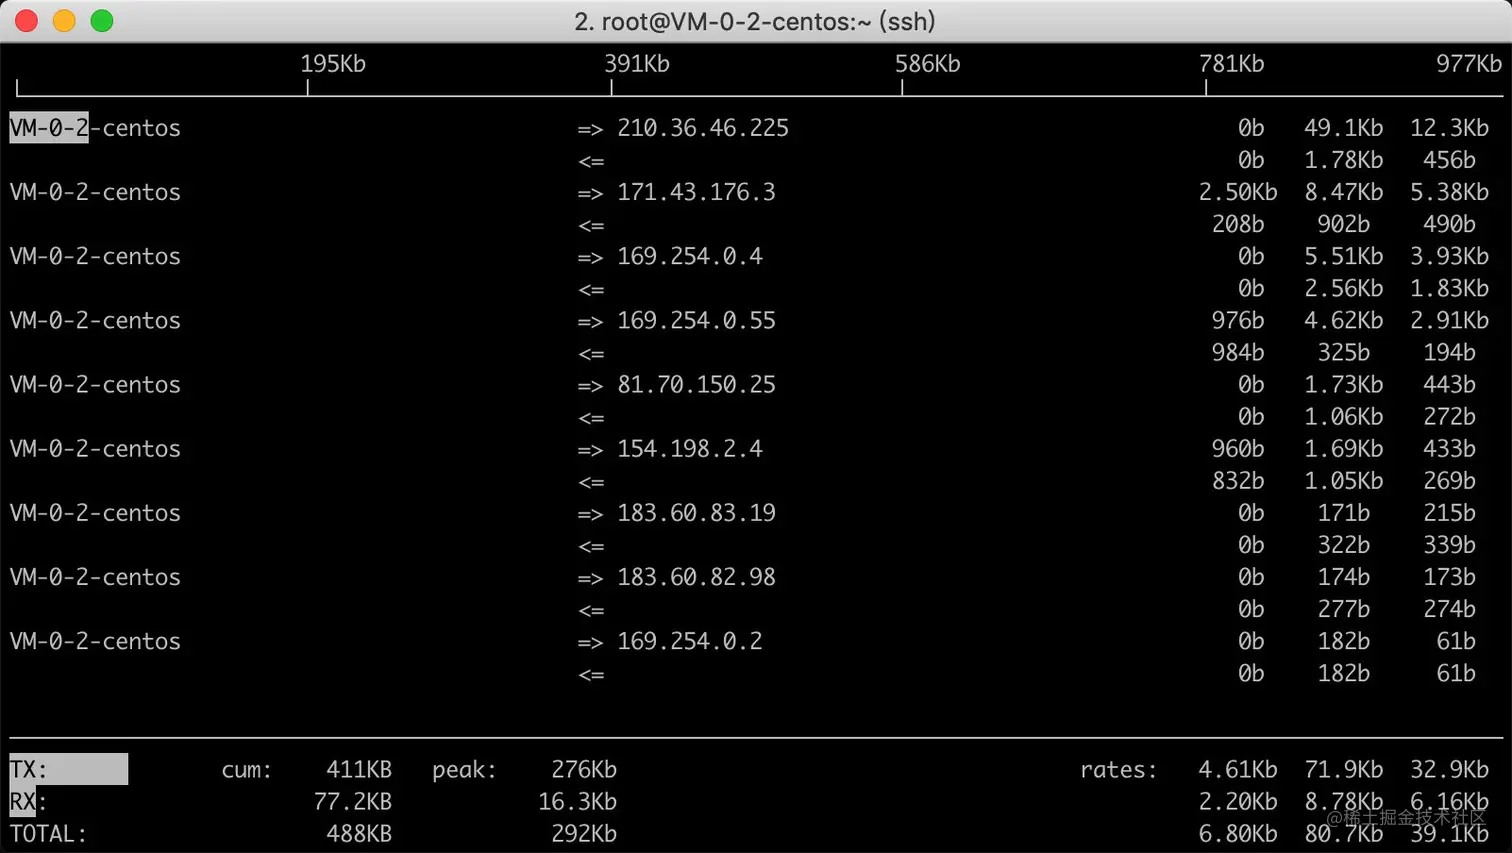Click the 488KB cumulative total value
Viewport: 1512px width, 853px height.
[x=359, y=833]
